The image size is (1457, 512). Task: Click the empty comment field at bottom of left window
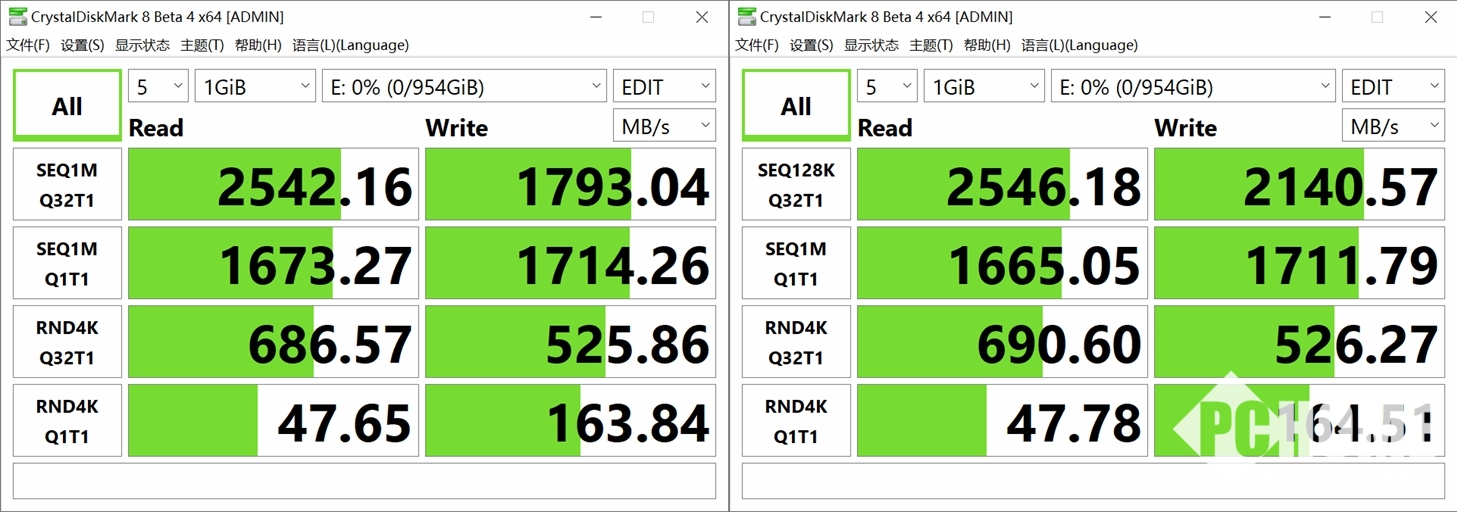[364, 481]
